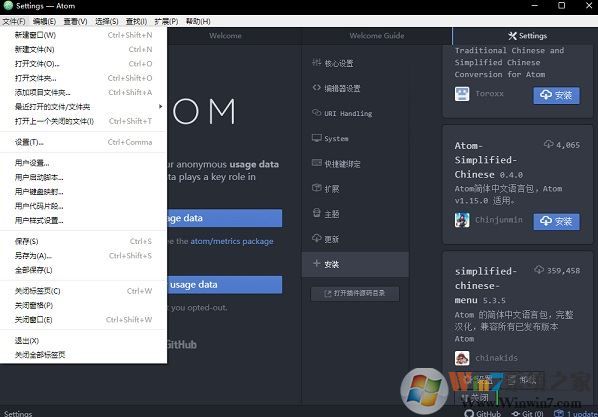Select the 安装 plus install section
Viewport: 598px width, 417px height.
[x=355, y=264]
